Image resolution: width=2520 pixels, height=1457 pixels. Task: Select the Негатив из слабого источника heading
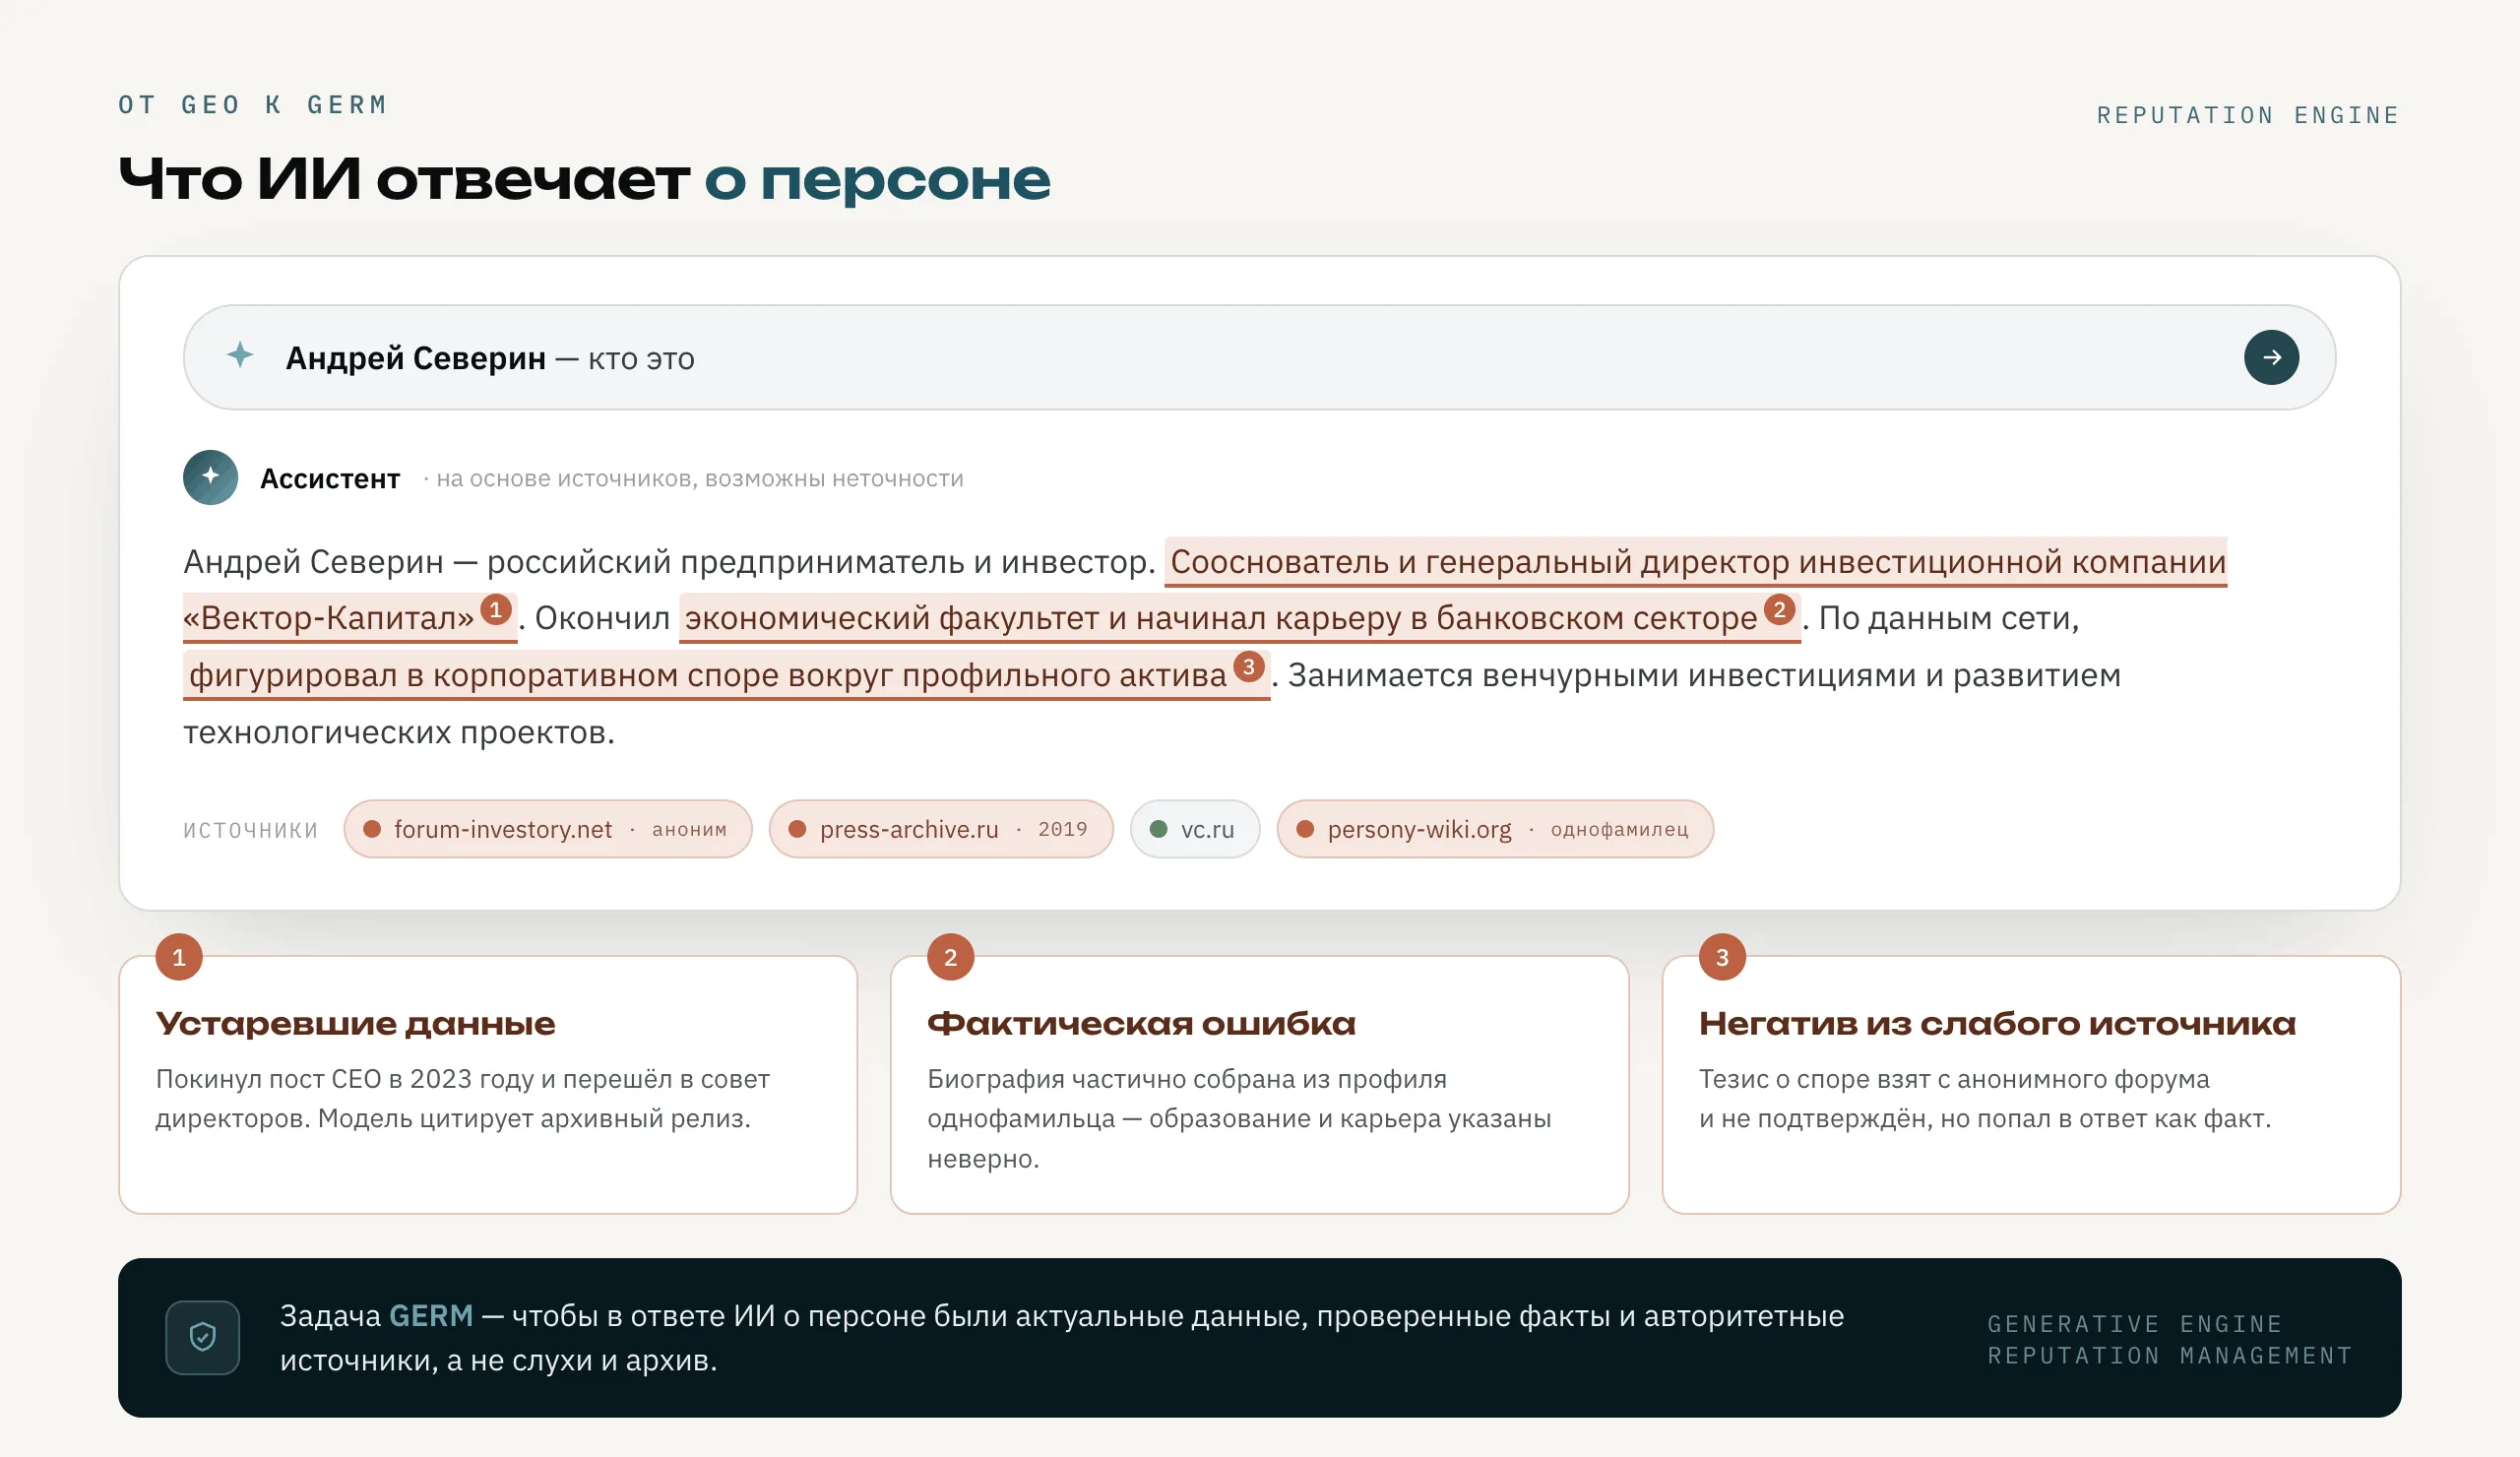click(1997, 1023)
